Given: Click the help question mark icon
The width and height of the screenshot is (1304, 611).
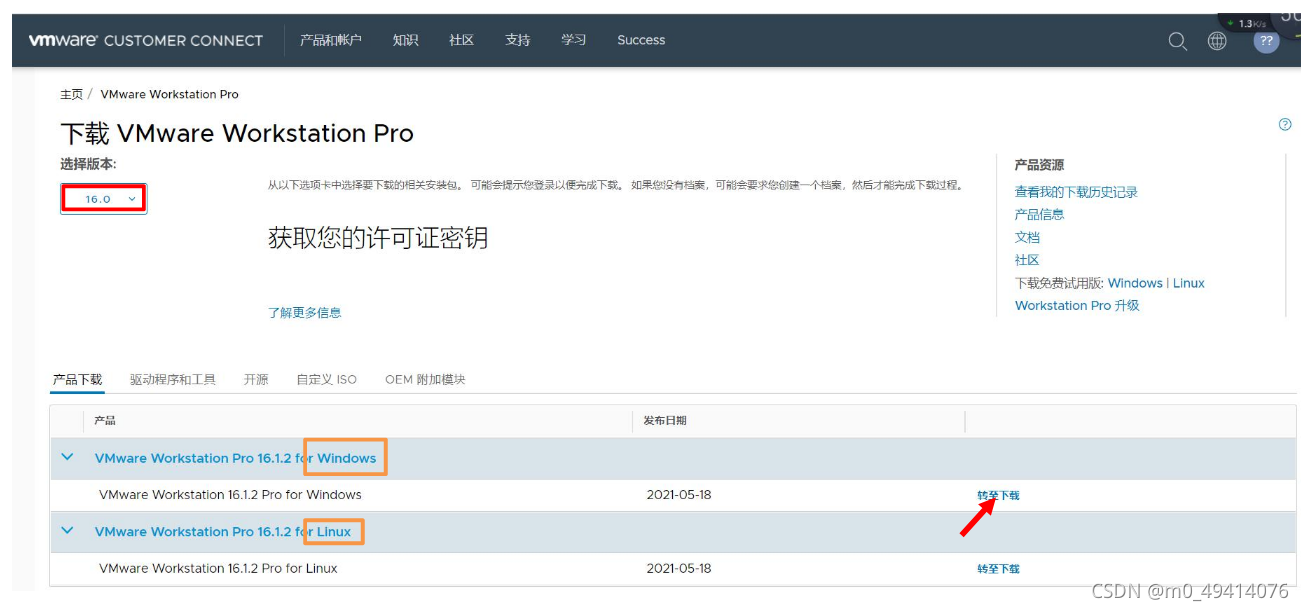Looking at the screenshot, I should [1285, 124].
